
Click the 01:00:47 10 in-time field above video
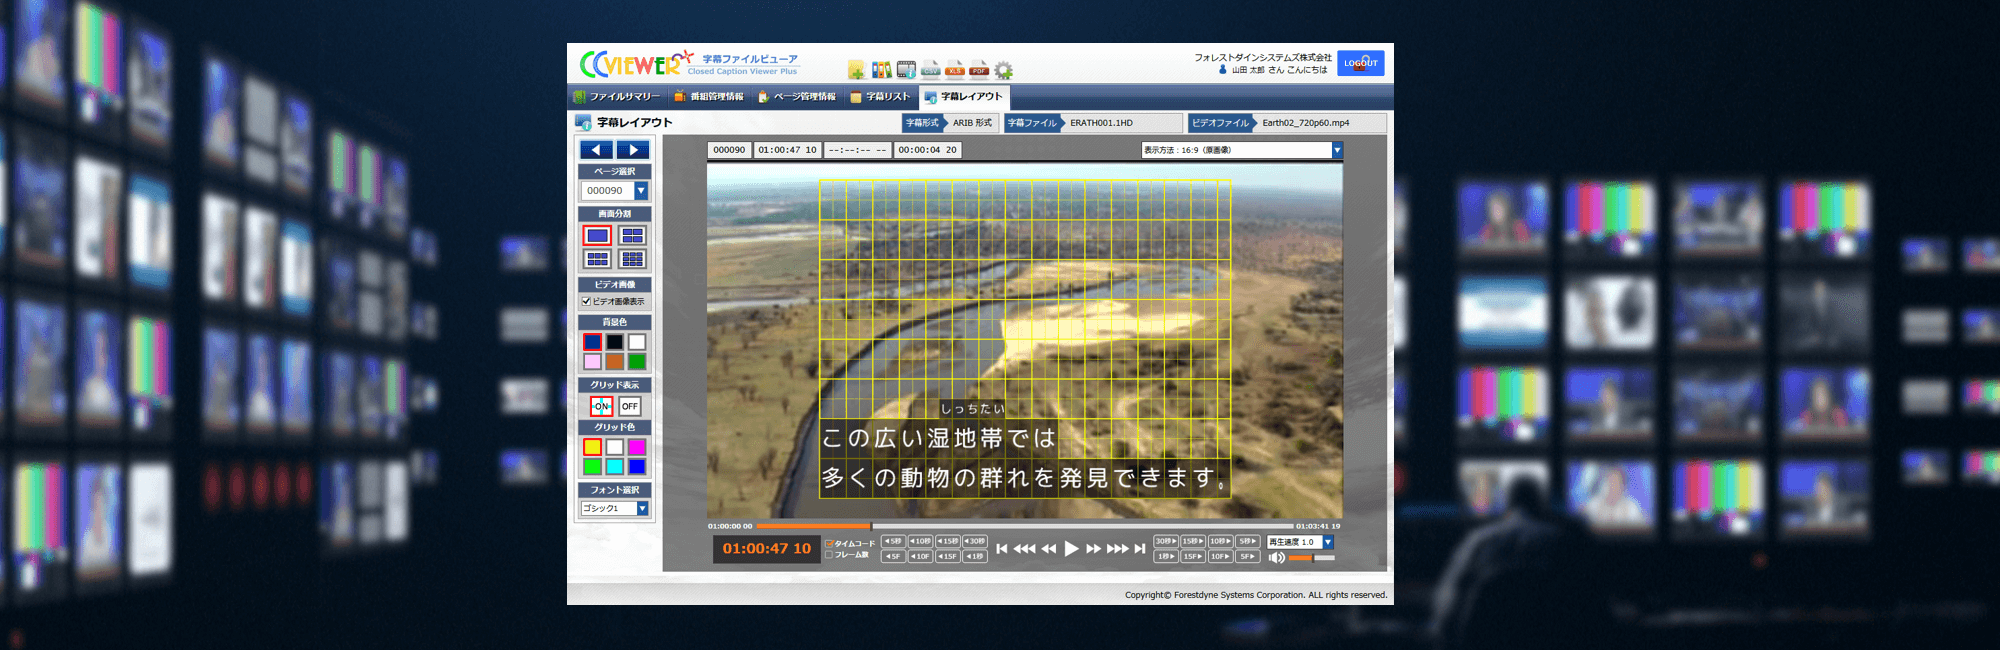pyautogui.click(x=788, y=150)
